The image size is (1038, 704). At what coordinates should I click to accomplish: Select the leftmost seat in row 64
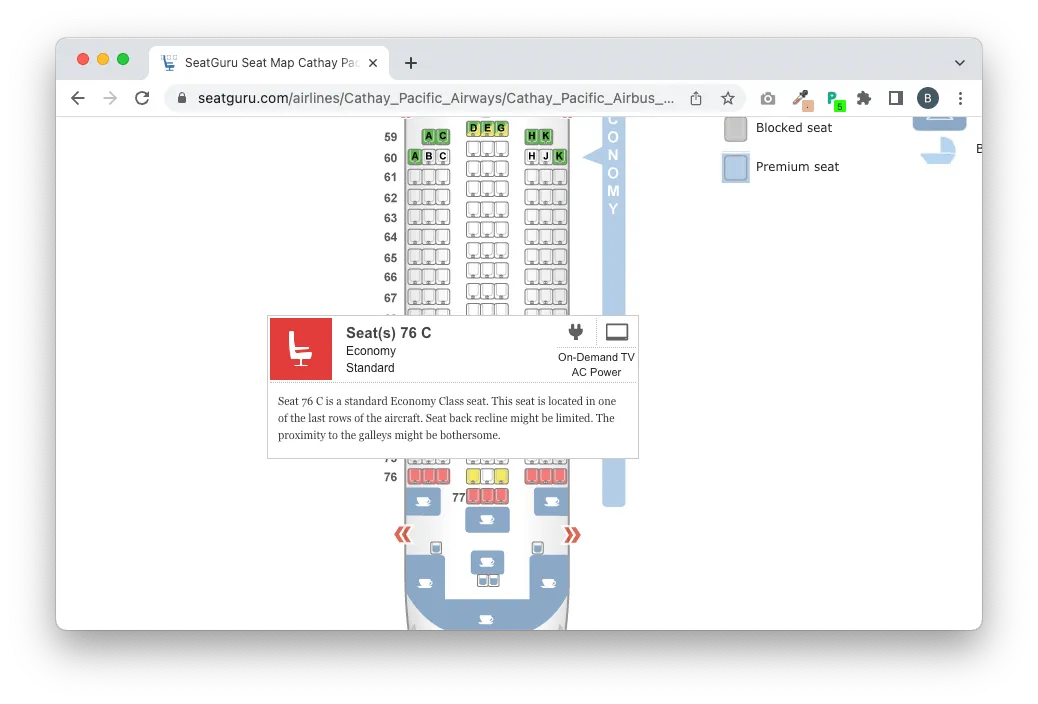[414, 236]
